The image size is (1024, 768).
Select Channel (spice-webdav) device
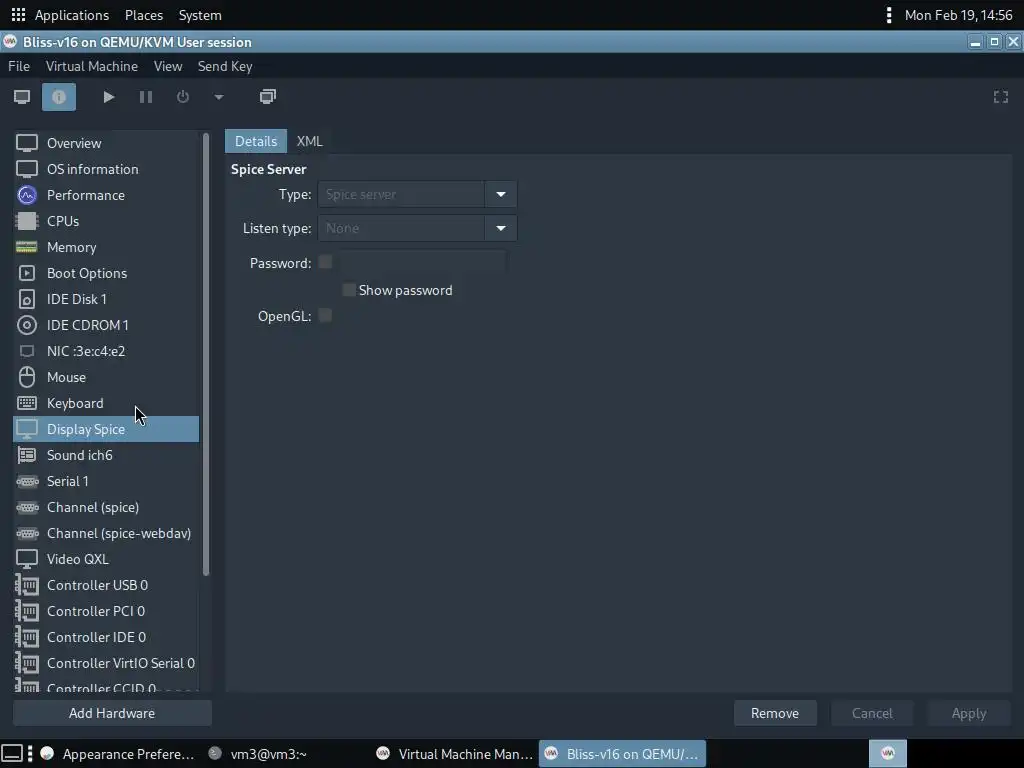[x=106, y=534]
